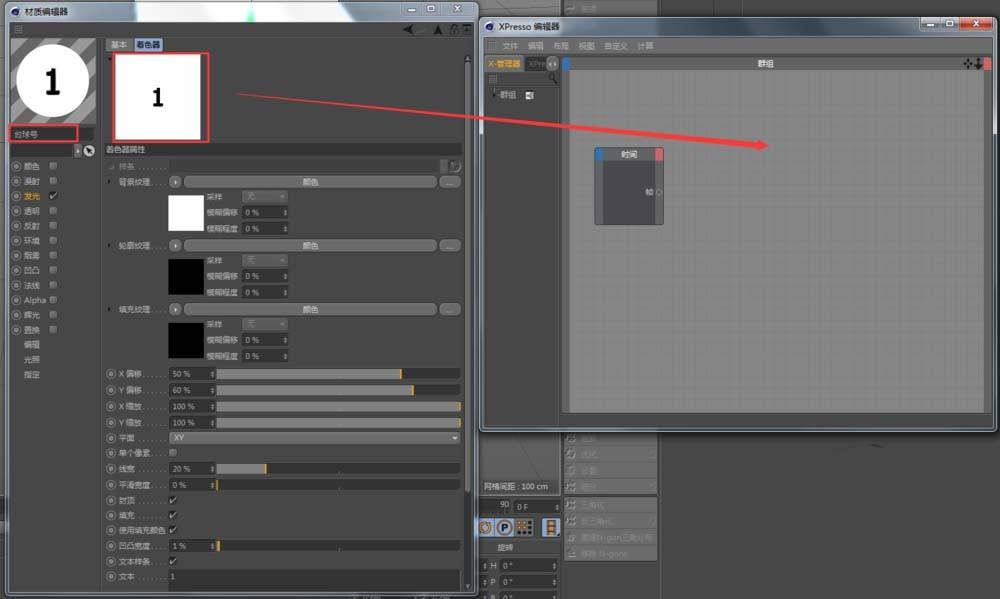Click the grid icon left of XPresso 文件 menu
Screen dimensions: 1000x599
(x=494, y=45)
